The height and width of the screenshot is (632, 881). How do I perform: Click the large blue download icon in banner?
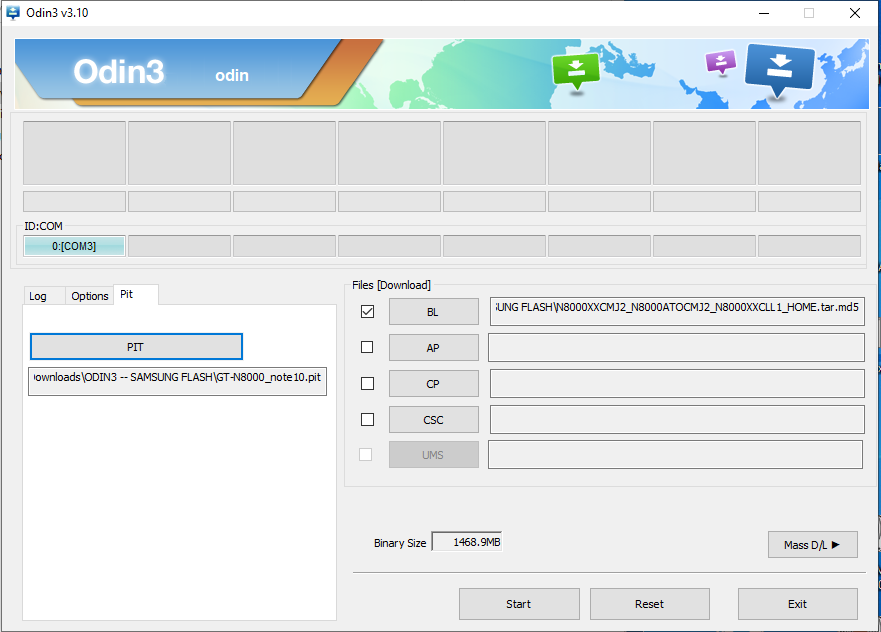pyautogui.click(x=779, y=70)
